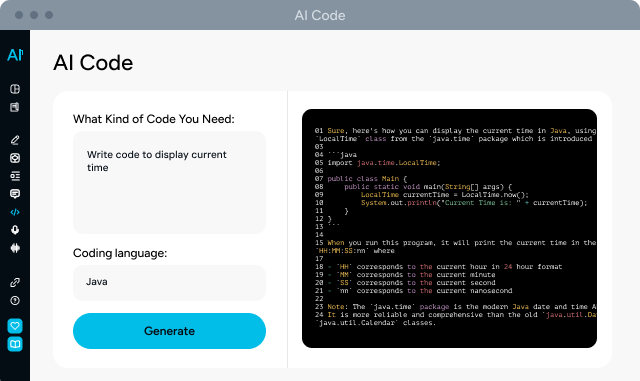
Task: Select the blue code brackets icon
Action: pyautogui.click(x=15, y=212)
